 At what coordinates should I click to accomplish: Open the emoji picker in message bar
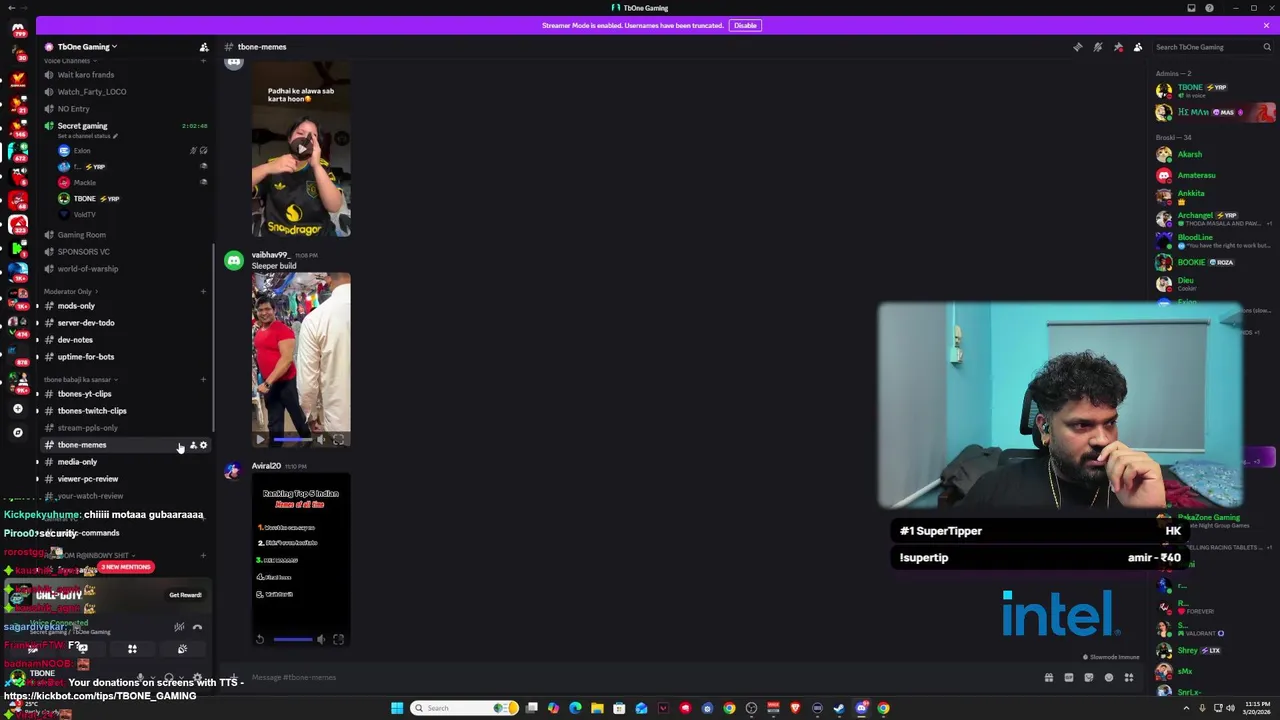1109,678
